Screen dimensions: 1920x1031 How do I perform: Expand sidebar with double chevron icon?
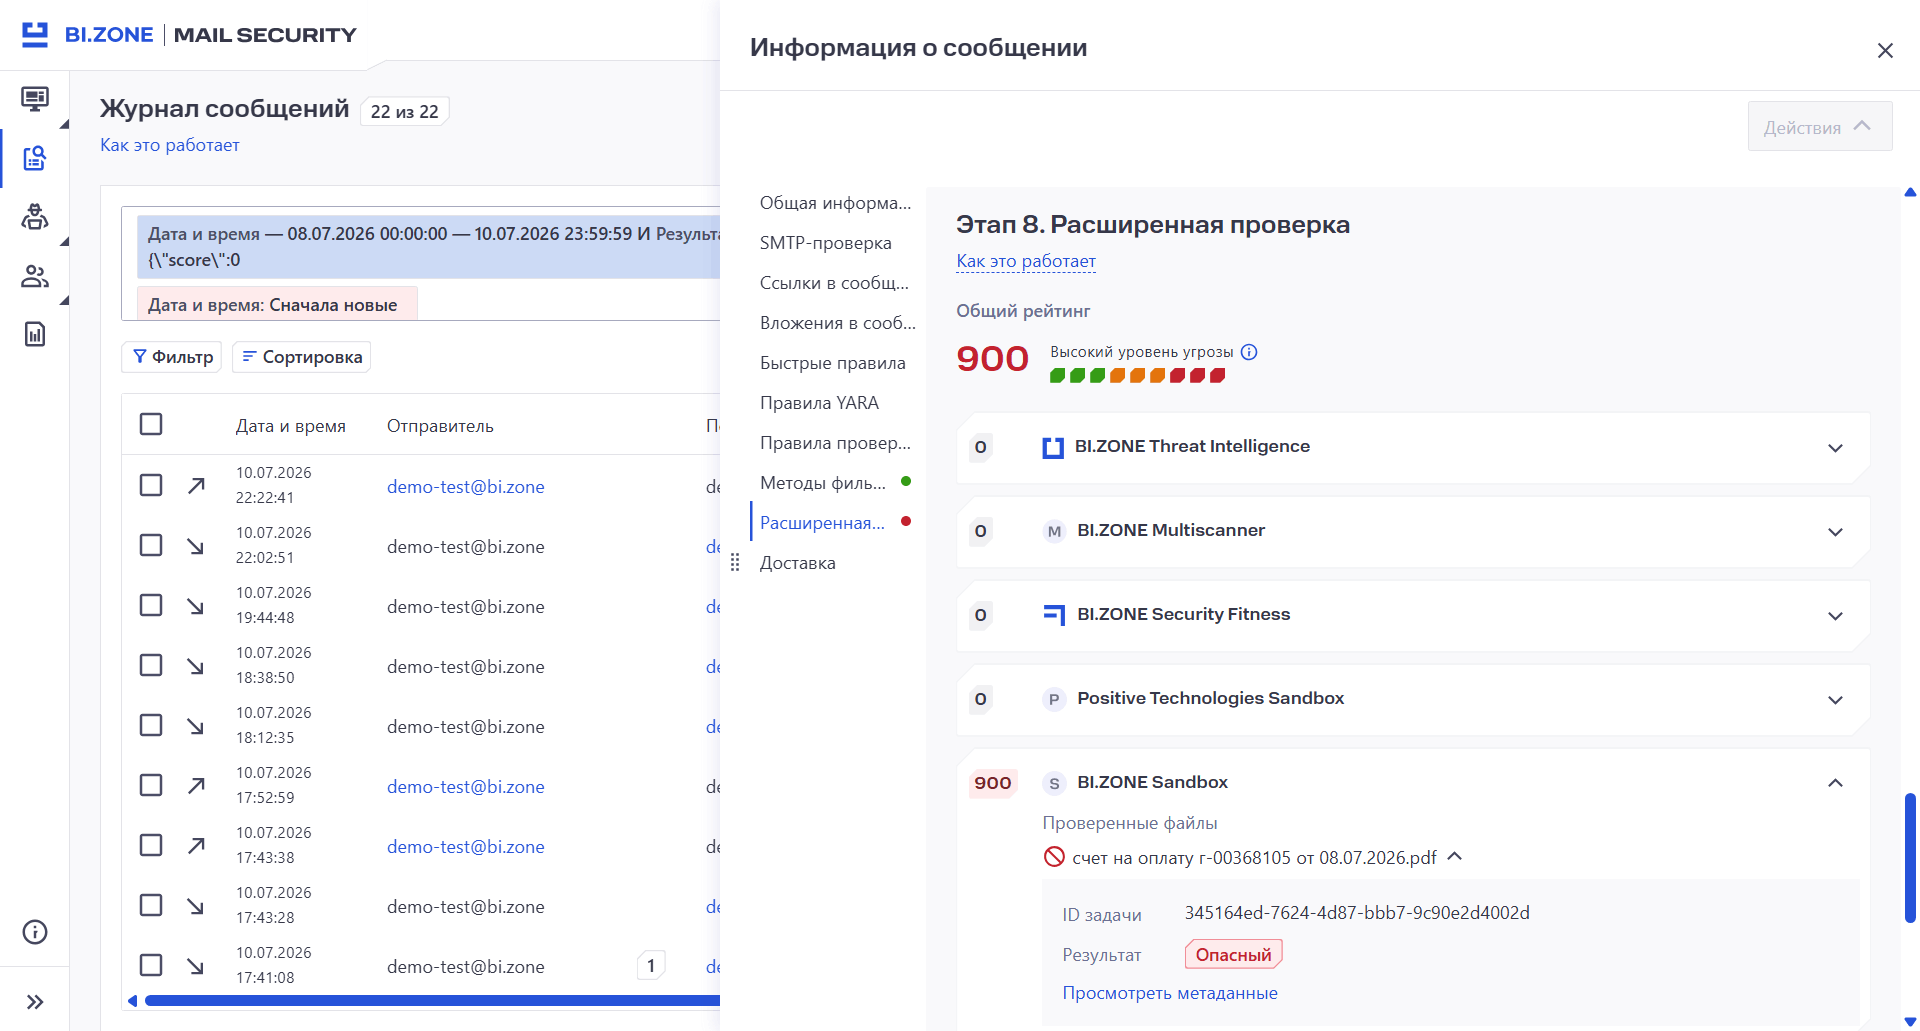35,1002
